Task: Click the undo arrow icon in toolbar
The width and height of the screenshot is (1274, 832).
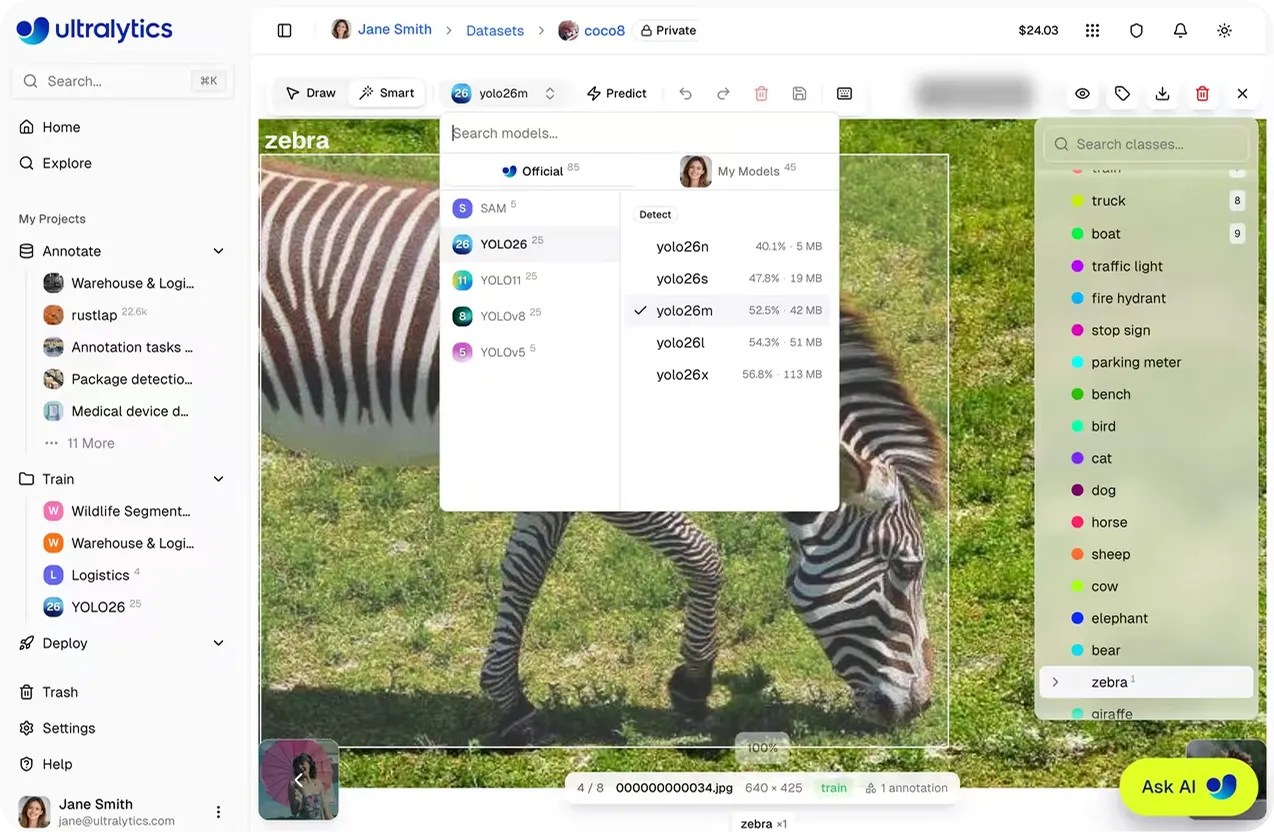Action: 685,93
